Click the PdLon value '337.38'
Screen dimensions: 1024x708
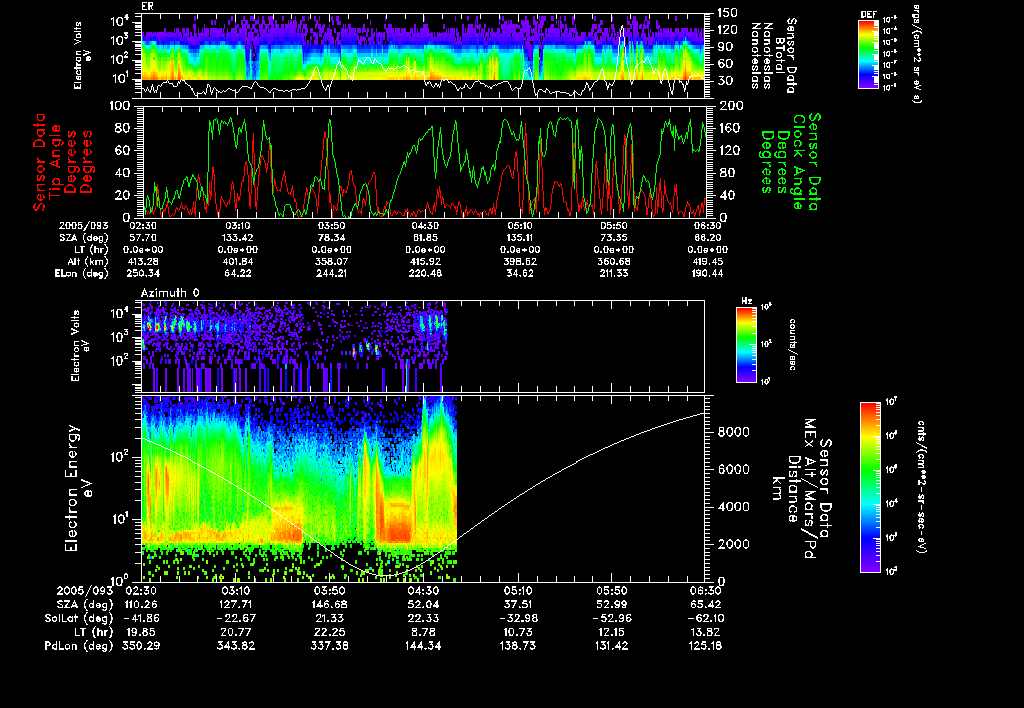click(x=330, y=646)
